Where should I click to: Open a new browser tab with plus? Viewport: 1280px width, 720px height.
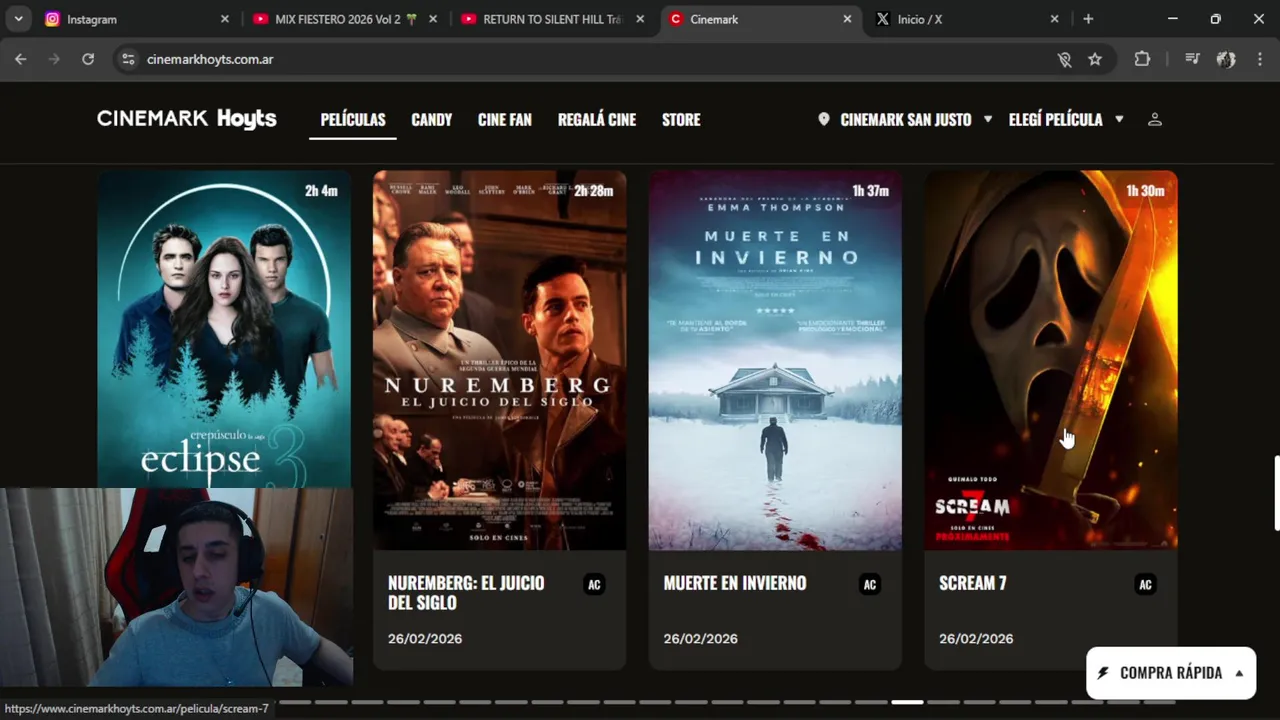coord(1088,19)
